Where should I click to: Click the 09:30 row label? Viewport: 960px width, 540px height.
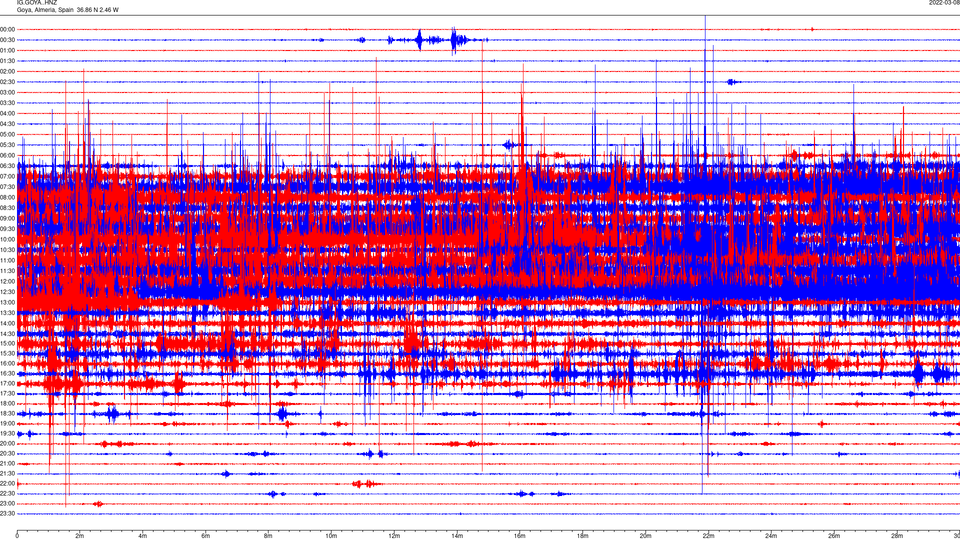pyautogui.click(x=7, y=228)
